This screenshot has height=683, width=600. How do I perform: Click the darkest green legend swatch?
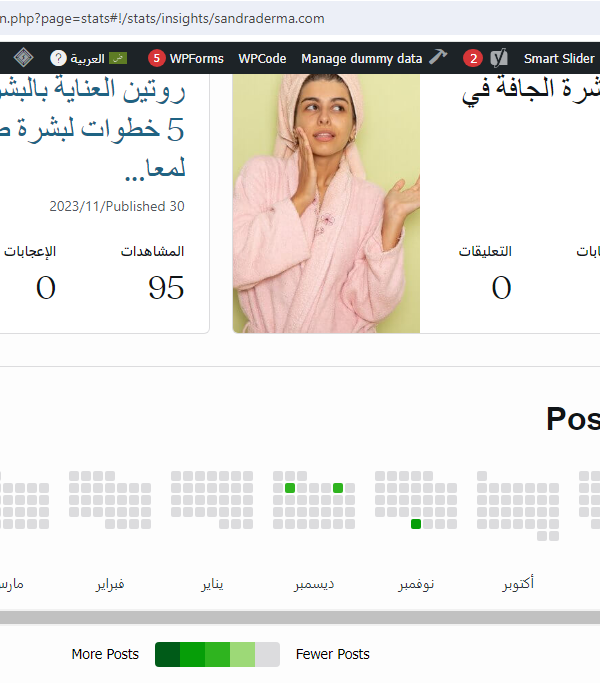coord(167,654)
